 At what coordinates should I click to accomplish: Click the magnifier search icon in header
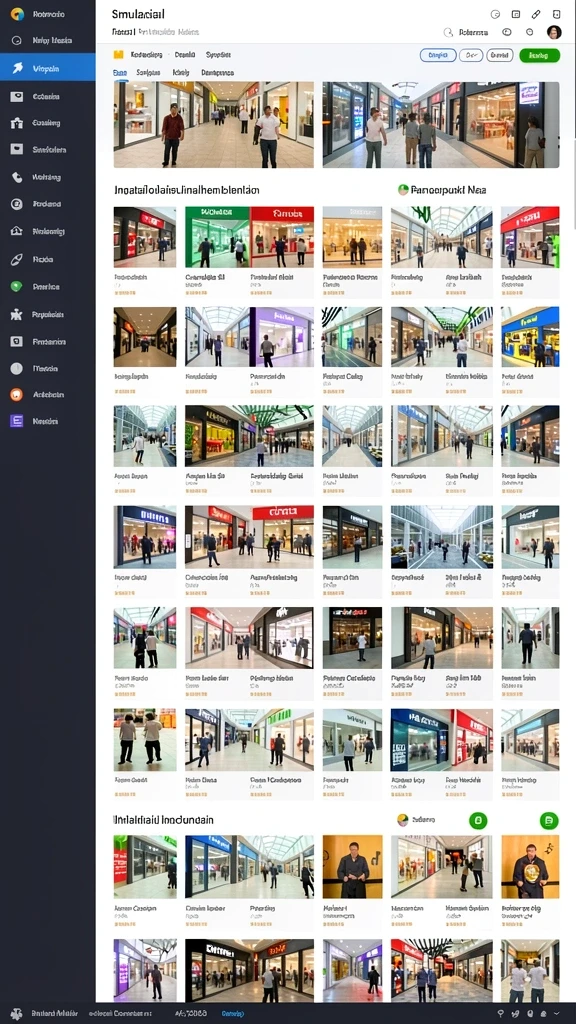pyautogui.click(x=448, y=32)
